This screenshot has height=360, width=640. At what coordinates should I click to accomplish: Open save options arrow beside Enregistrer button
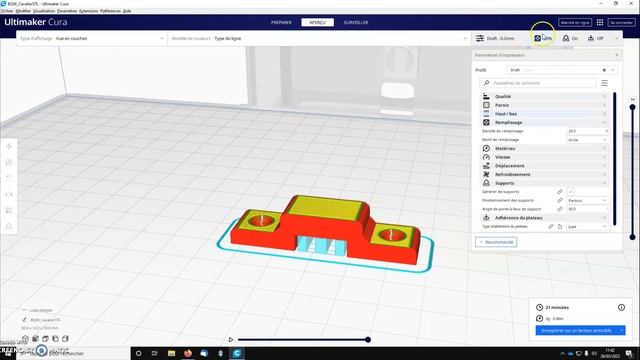(622, 330)
